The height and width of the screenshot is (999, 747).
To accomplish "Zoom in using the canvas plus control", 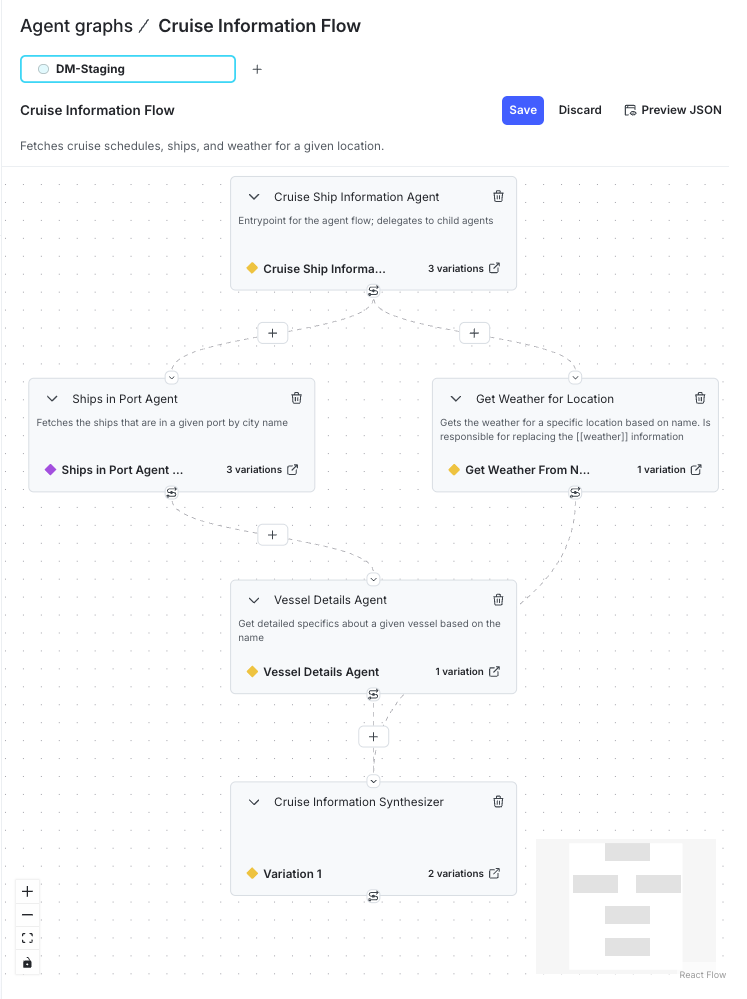I will [x=27, y=890].
